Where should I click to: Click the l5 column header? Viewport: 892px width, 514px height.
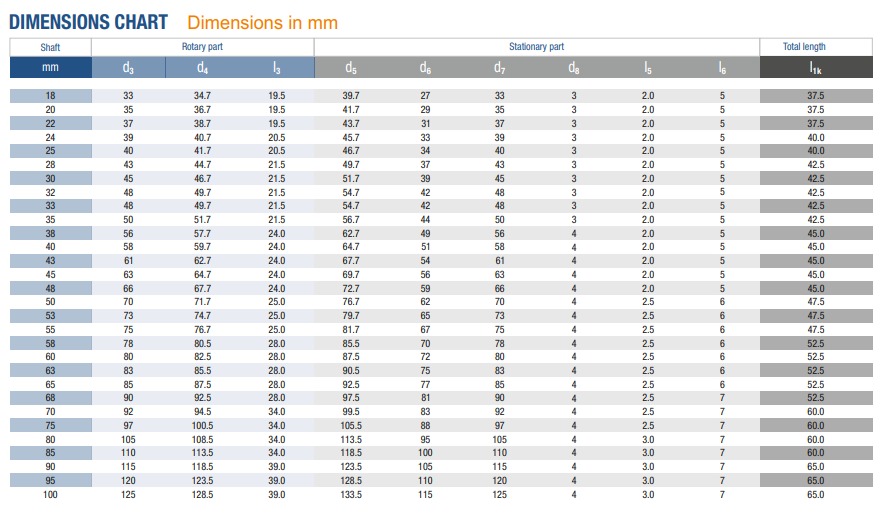point(648,68)
